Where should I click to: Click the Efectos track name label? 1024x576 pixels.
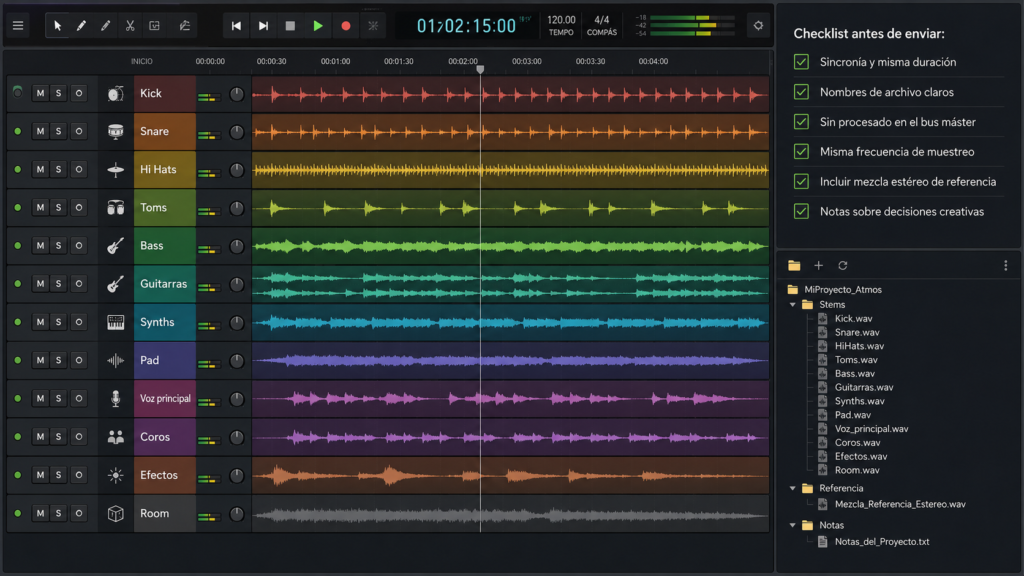point(159,475)
